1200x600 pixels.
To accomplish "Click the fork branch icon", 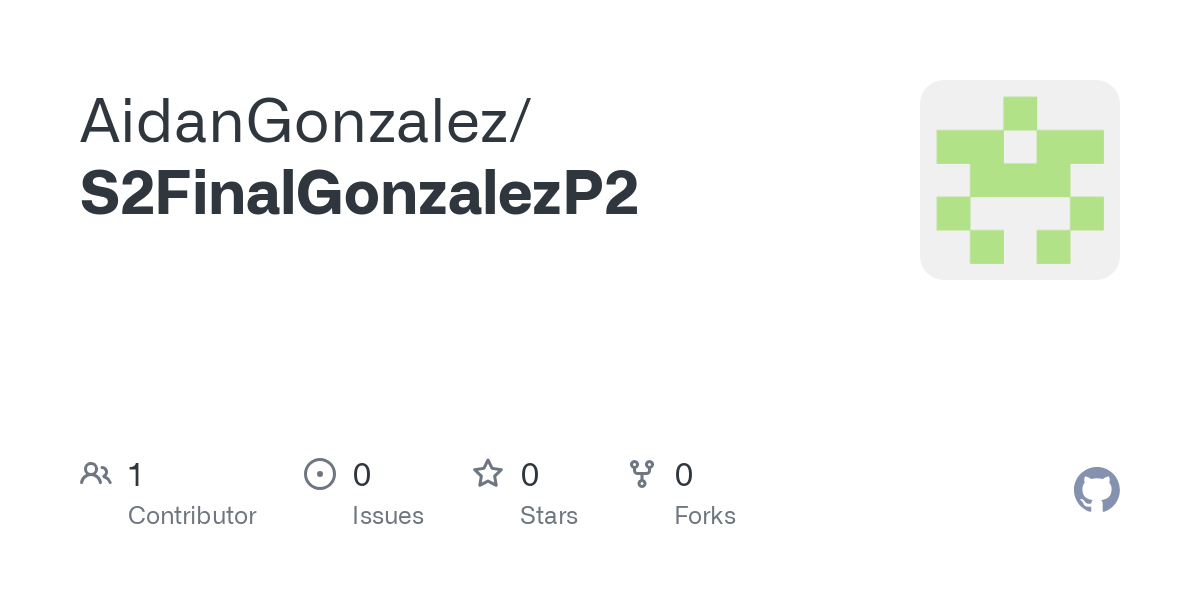I will pos(641,474).
